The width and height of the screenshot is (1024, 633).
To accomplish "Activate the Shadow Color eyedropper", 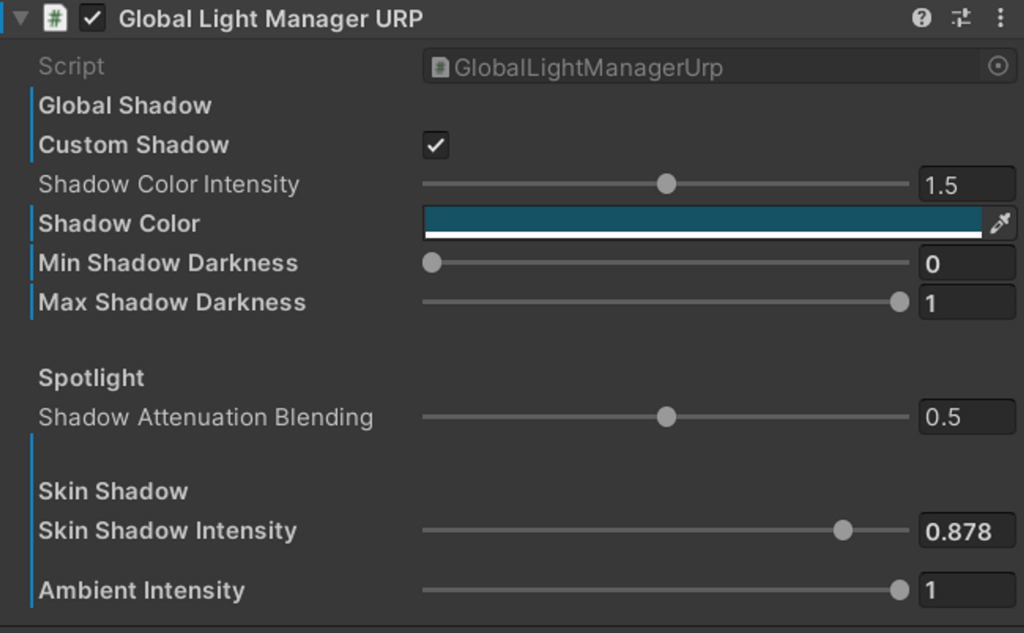I will click(x=999, y=223).
